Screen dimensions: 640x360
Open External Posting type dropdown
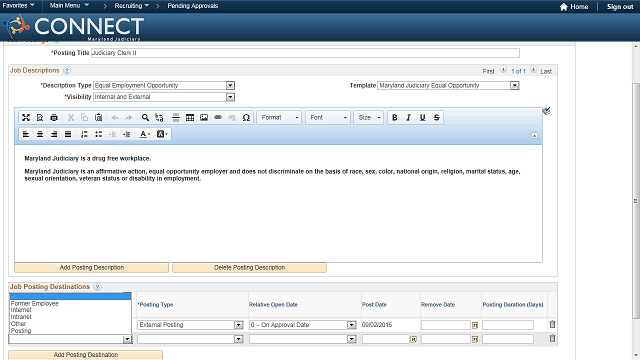coord(239,325)
